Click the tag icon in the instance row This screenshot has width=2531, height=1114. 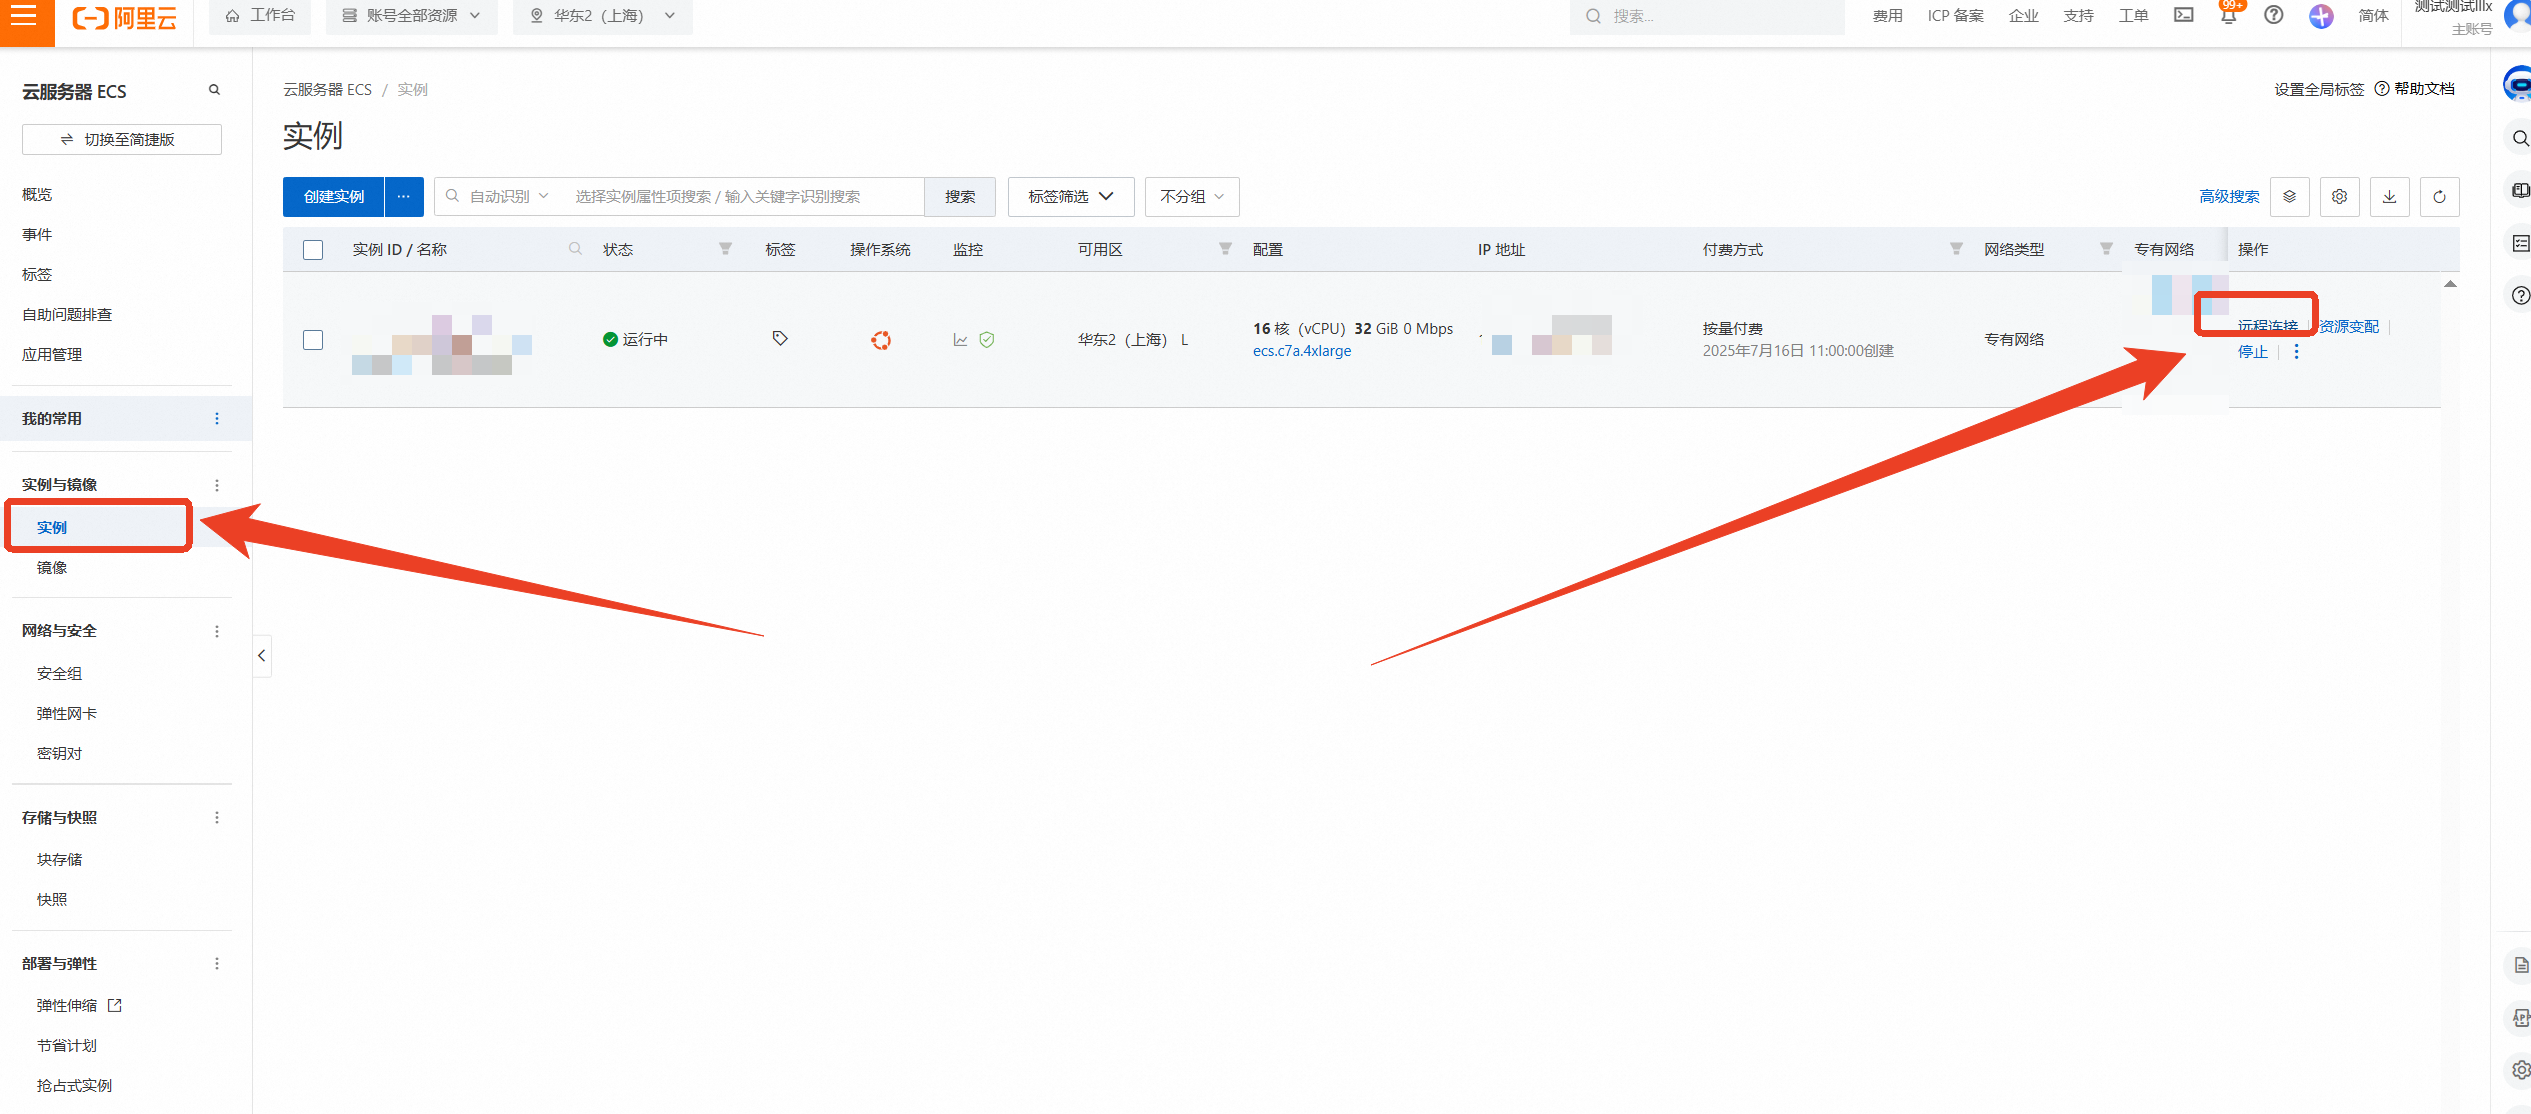[780, 339]
